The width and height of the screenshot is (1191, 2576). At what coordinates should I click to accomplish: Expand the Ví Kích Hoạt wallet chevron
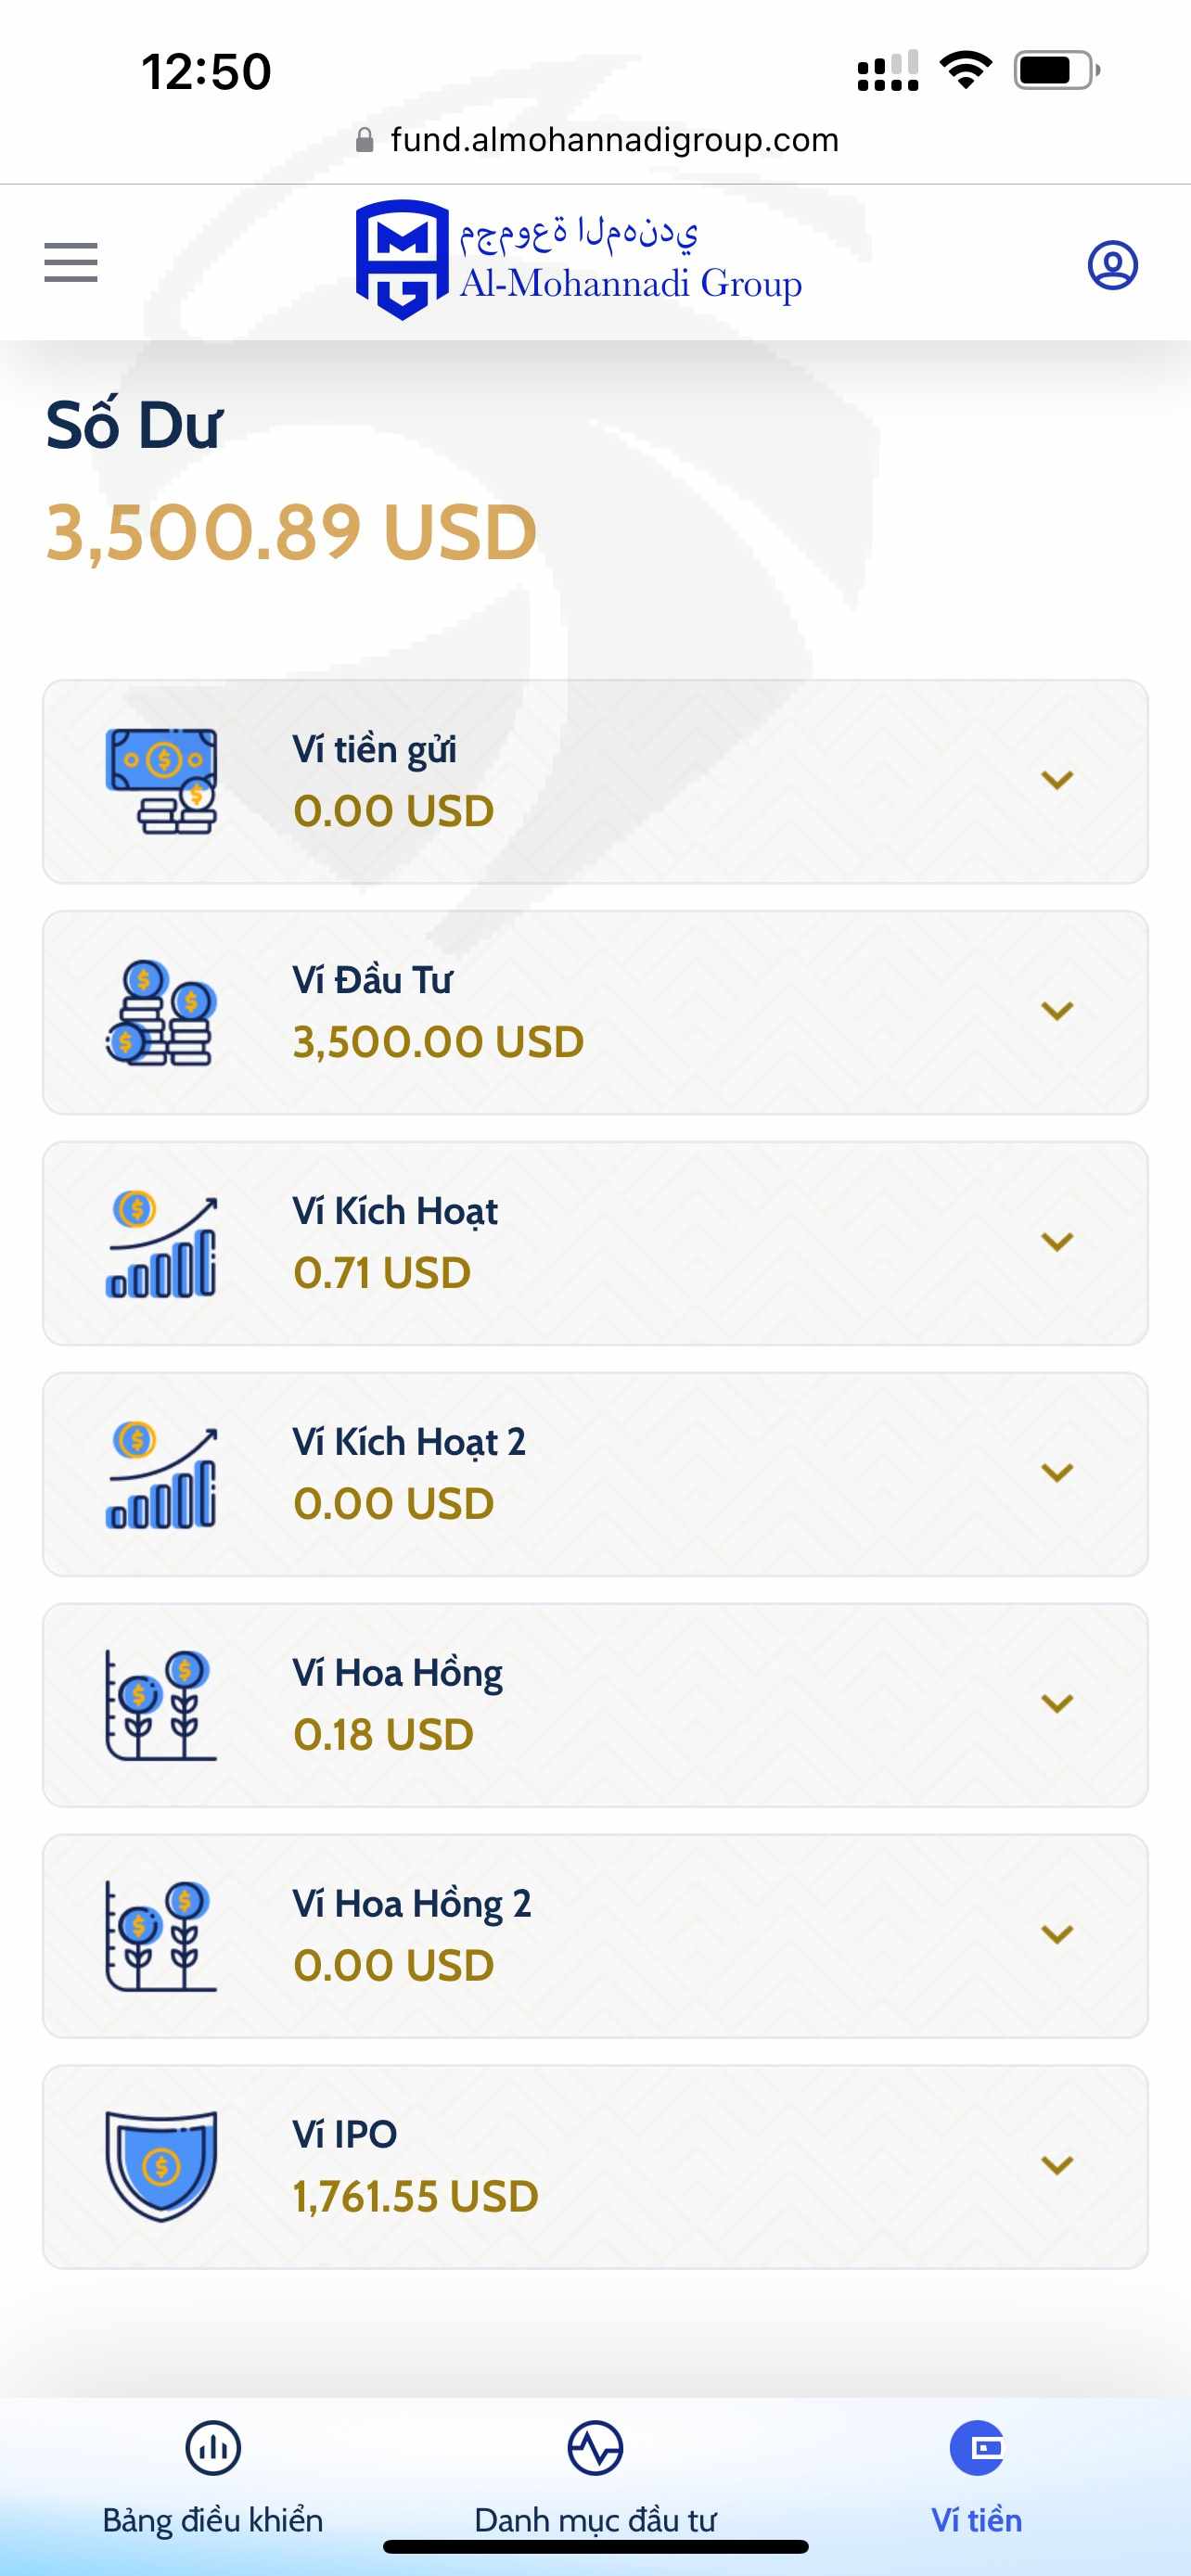(x=1057, y=1242)
